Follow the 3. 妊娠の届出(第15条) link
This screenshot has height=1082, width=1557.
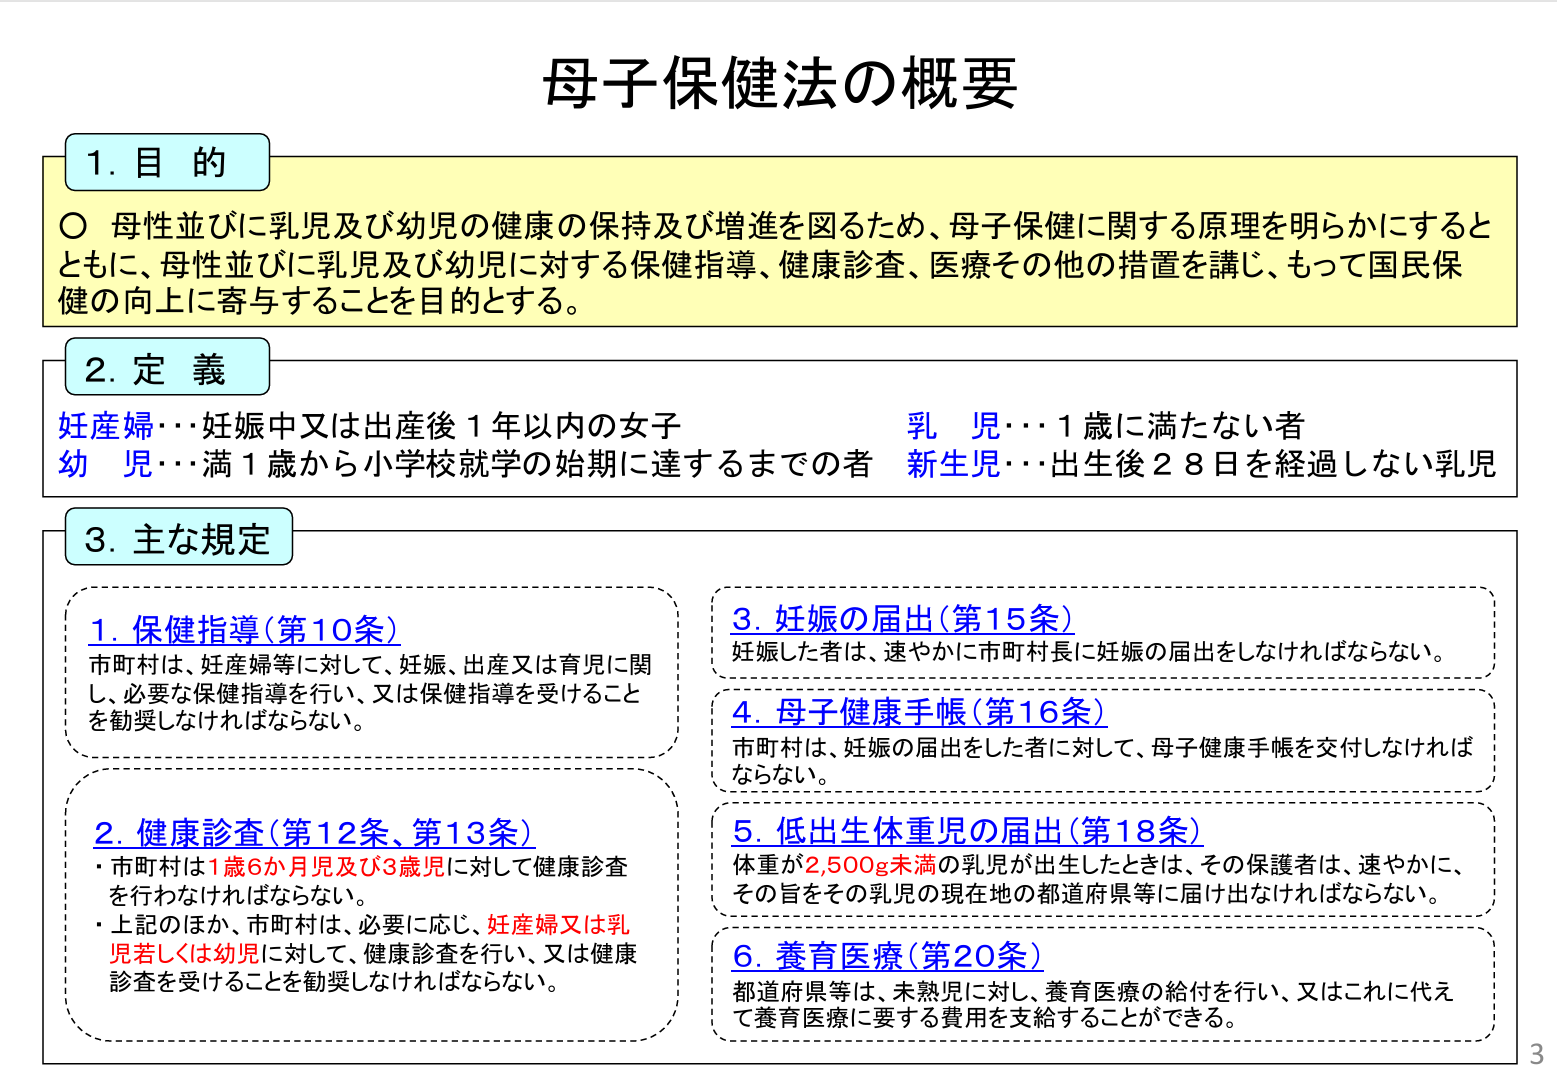[x=903, y=619]
